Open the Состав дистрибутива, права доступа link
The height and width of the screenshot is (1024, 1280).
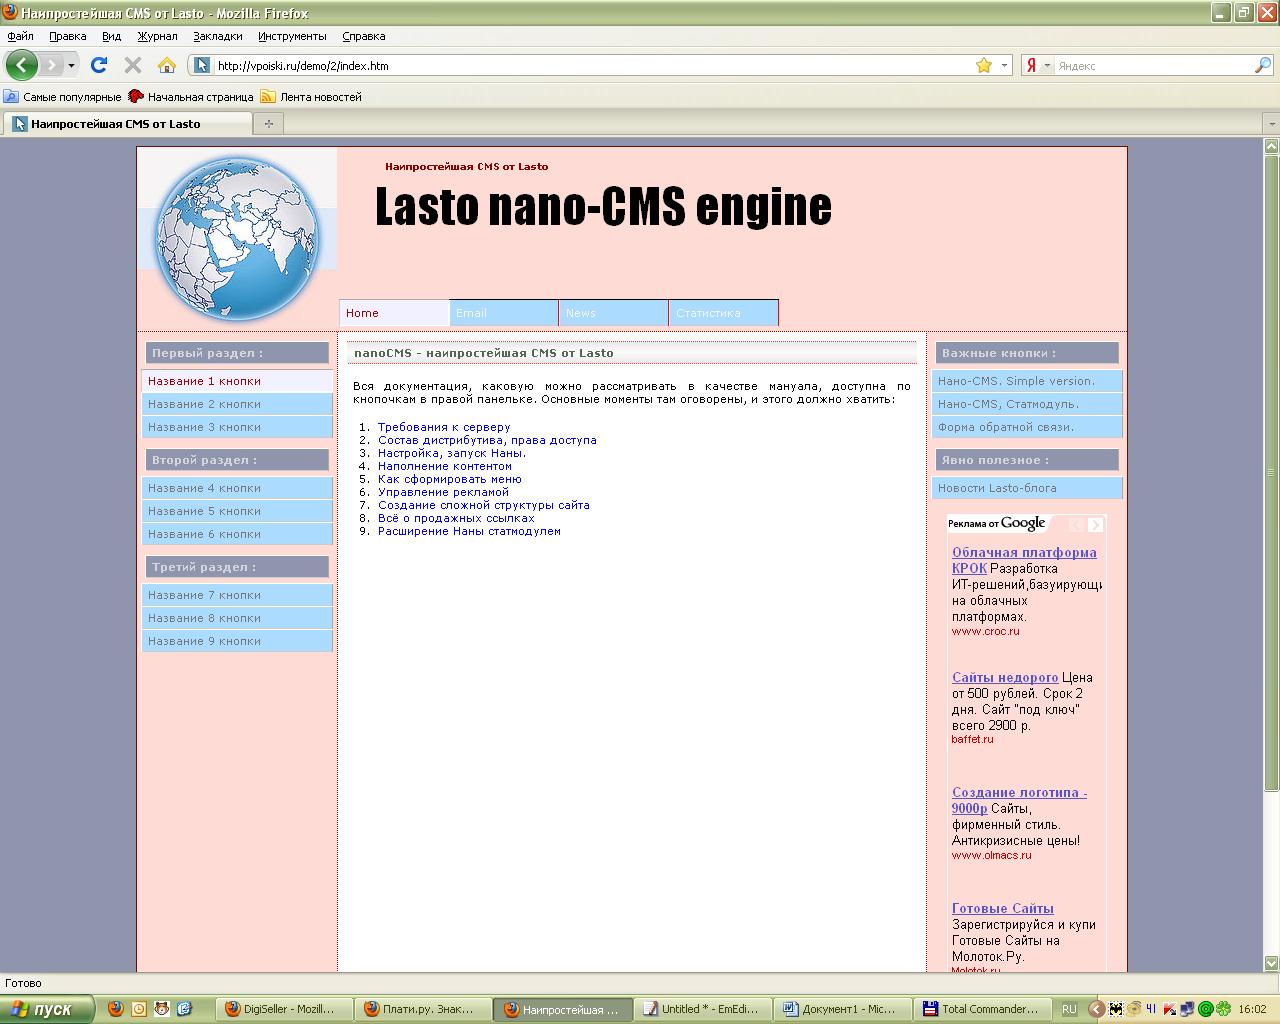[x=487, y=440]
